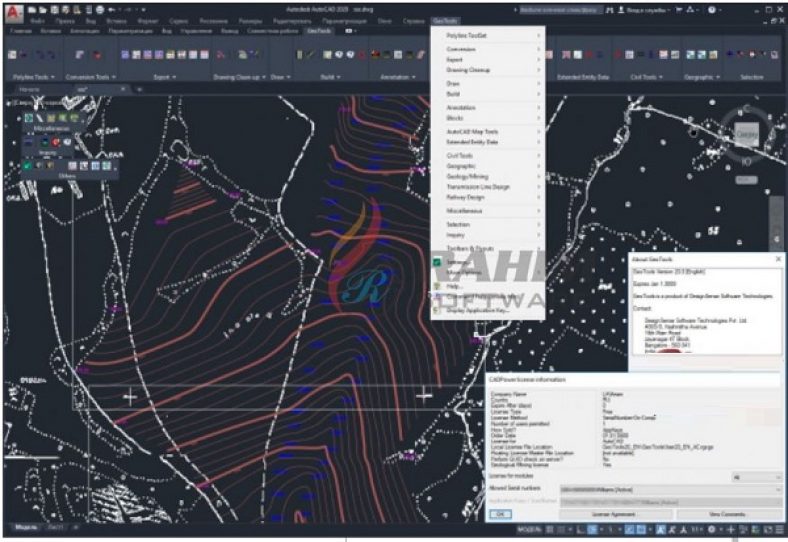Open the Allowed Serial numbers combo box
The height and width of the screenshot is (542, 788).
point(670,489)
